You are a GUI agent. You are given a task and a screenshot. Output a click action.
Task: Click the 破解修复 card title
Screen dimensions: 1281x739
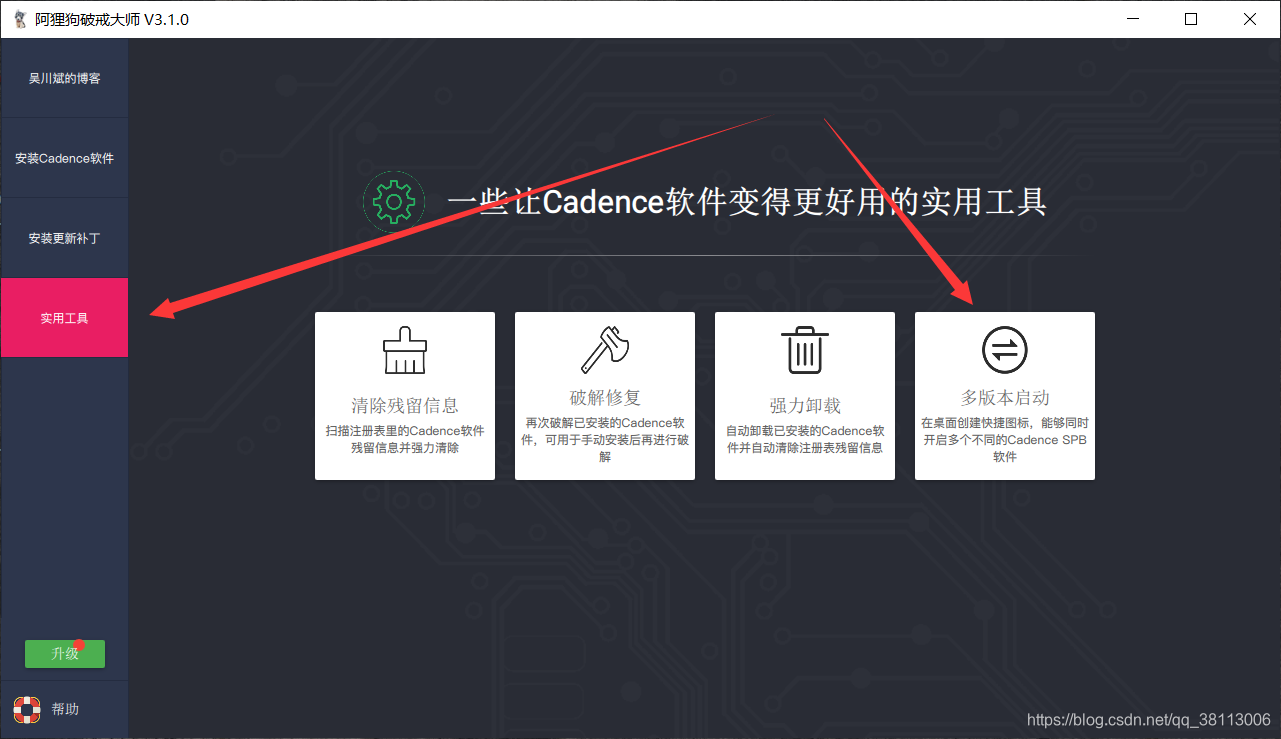click(605, 397)
